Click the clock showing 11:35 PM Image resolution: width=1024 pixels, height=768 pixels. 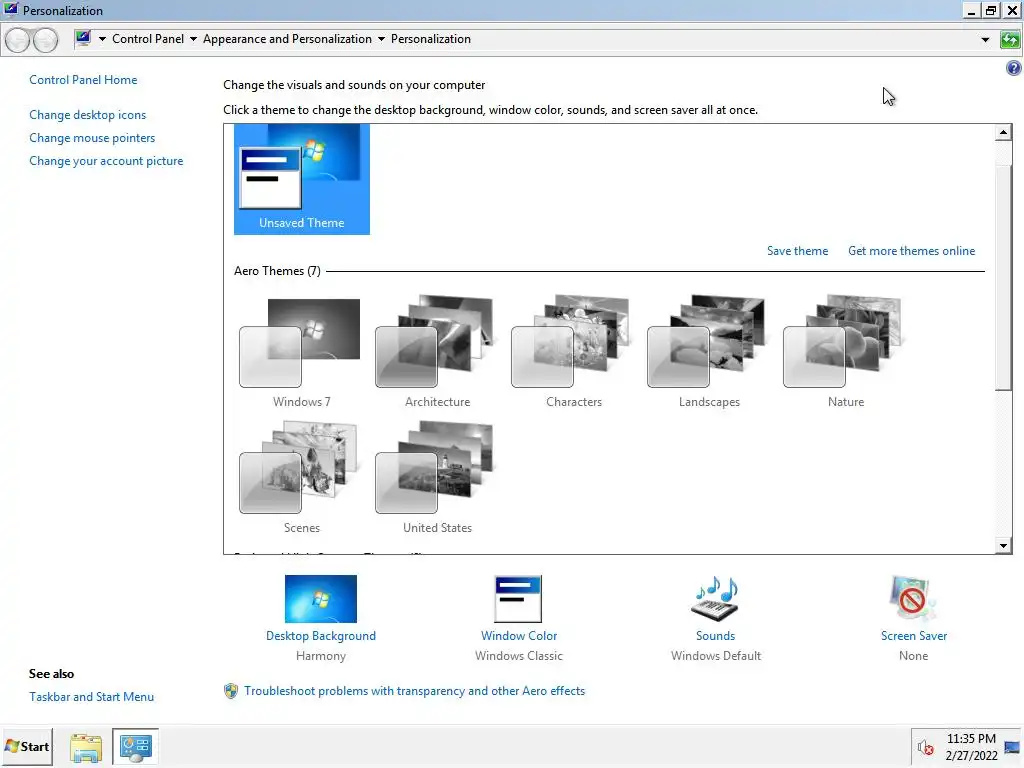tap(971, 739)
